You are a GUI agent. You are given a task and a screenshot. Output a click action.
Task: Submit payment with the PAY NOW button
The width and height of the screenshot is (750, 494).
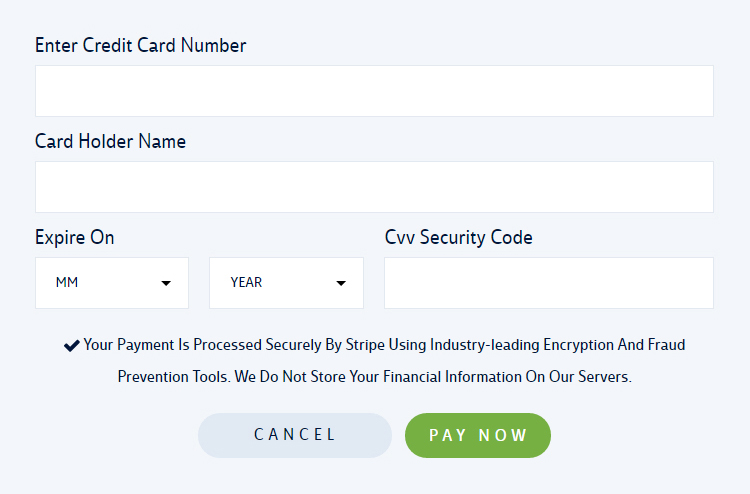pos(478,435)
